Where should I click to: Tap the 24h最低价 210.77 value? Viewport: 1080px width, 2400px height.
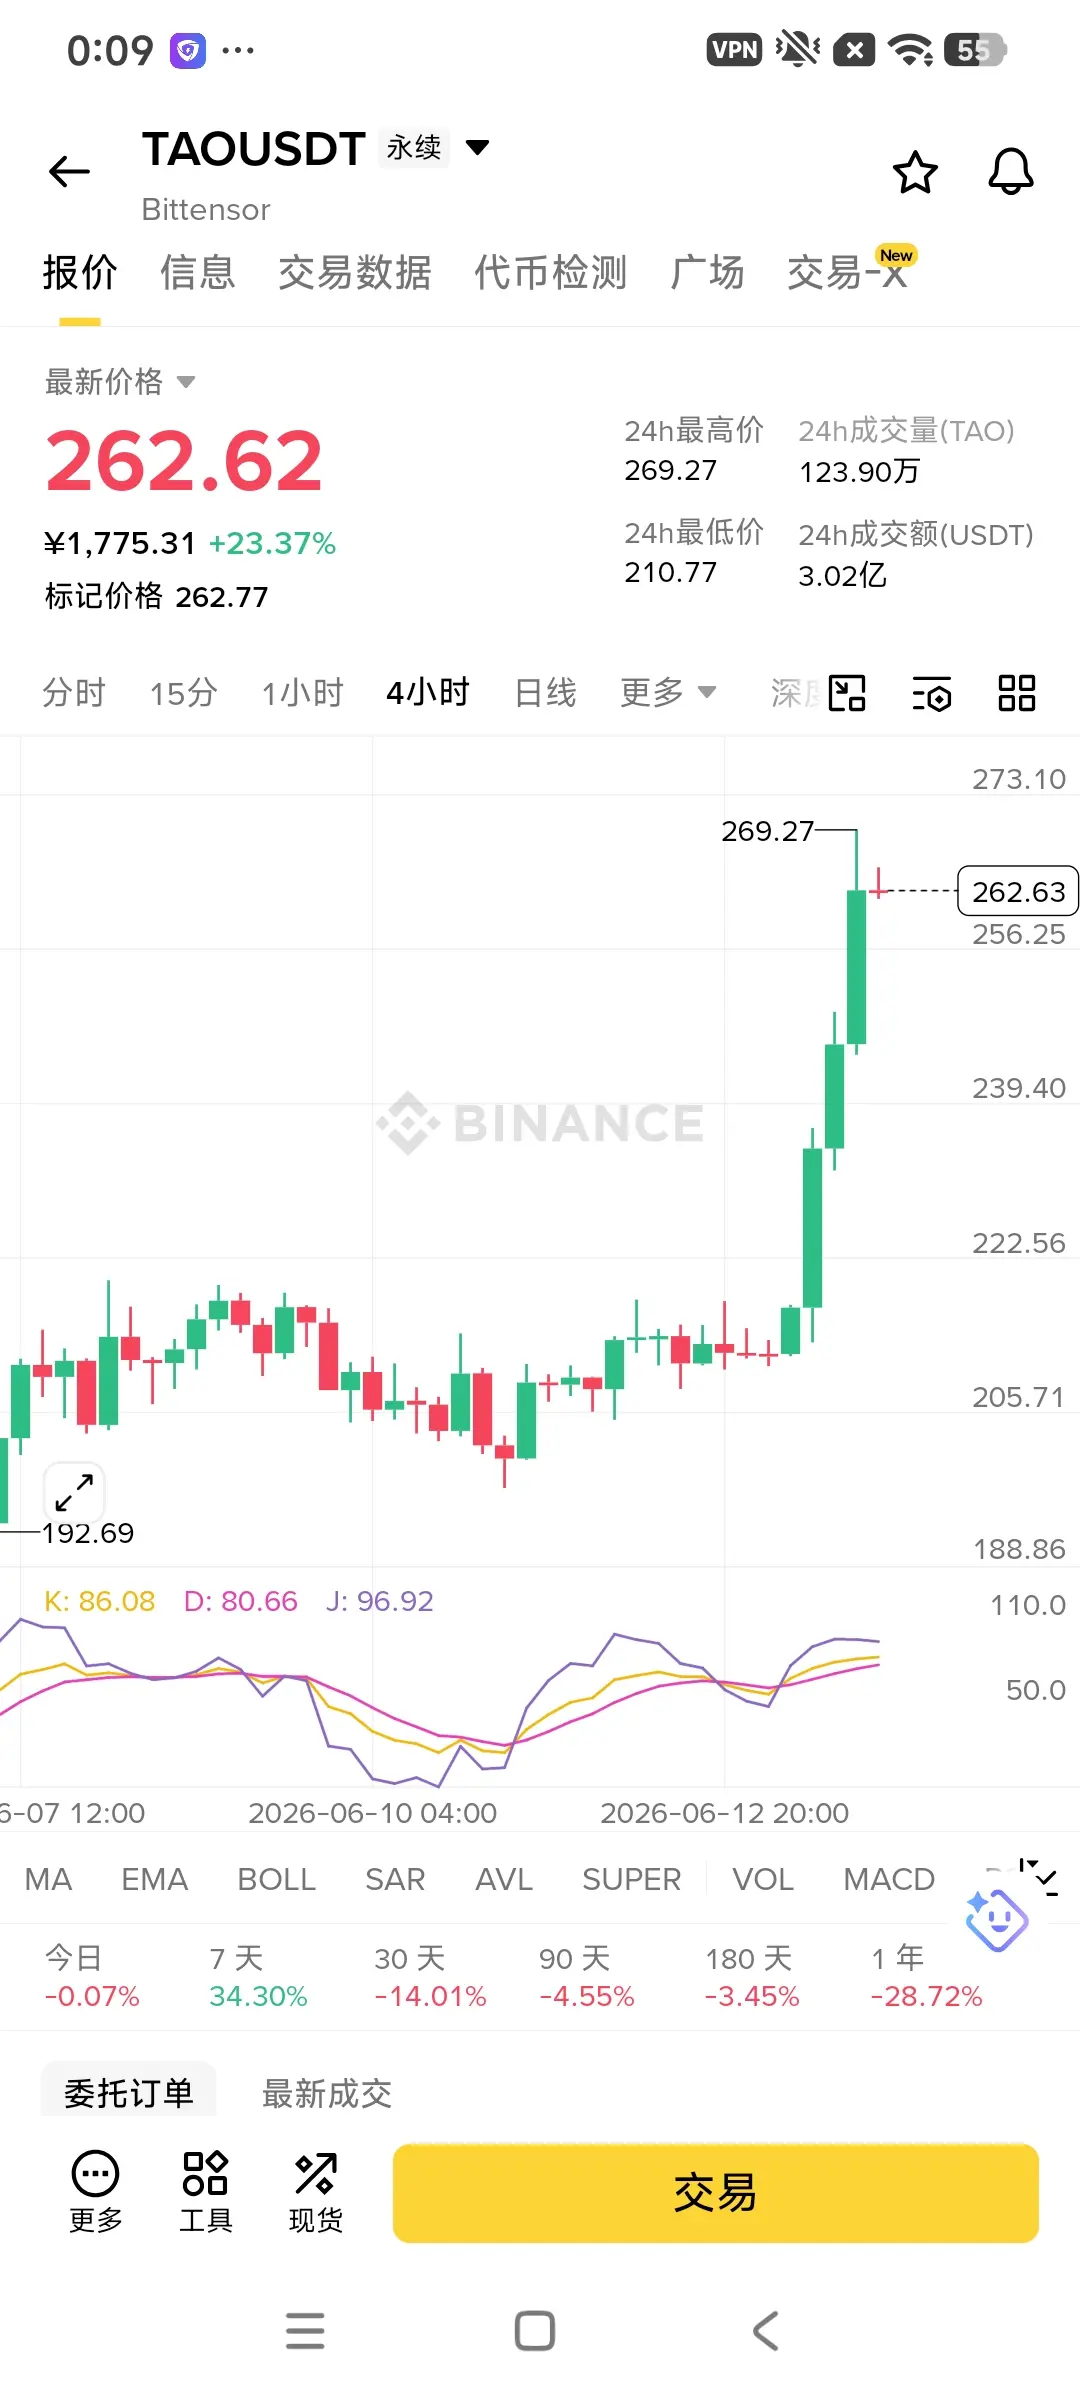pyautogui.click(x=670, y=572)
